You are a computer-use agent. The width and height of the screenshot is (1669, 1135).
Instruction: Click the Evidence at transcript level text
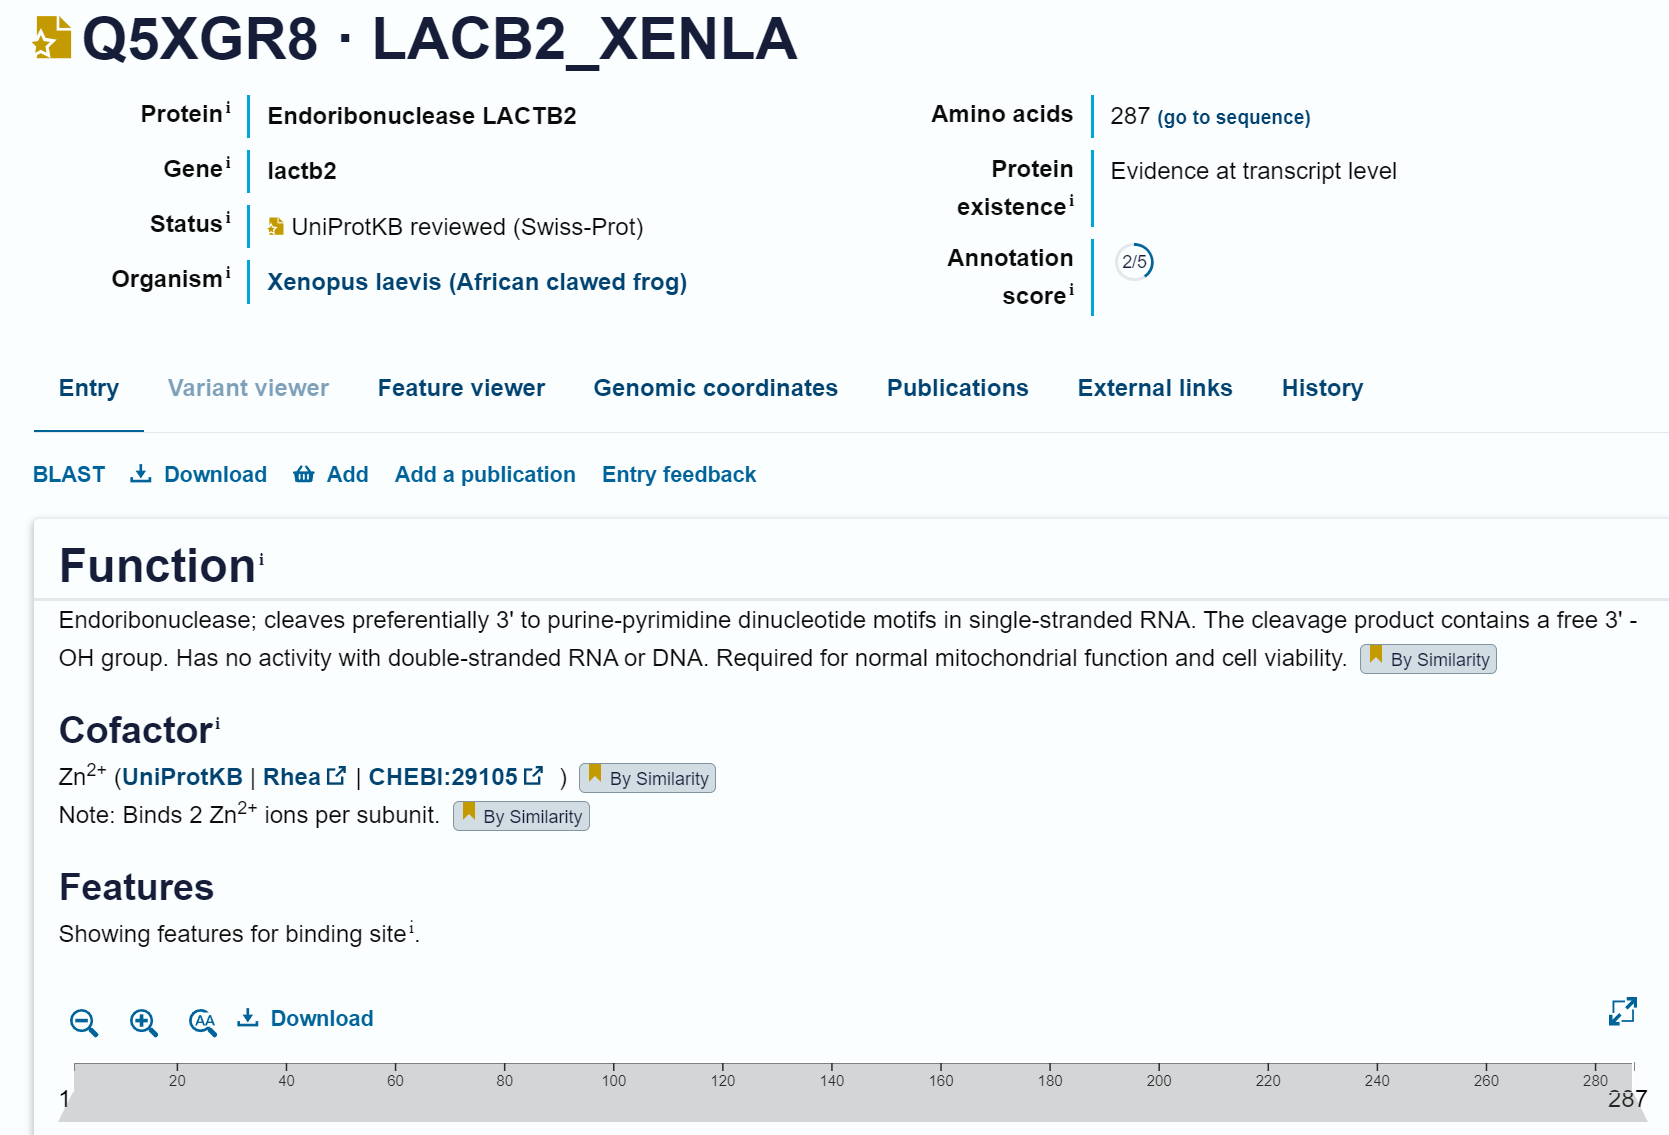pos(1253,171)
